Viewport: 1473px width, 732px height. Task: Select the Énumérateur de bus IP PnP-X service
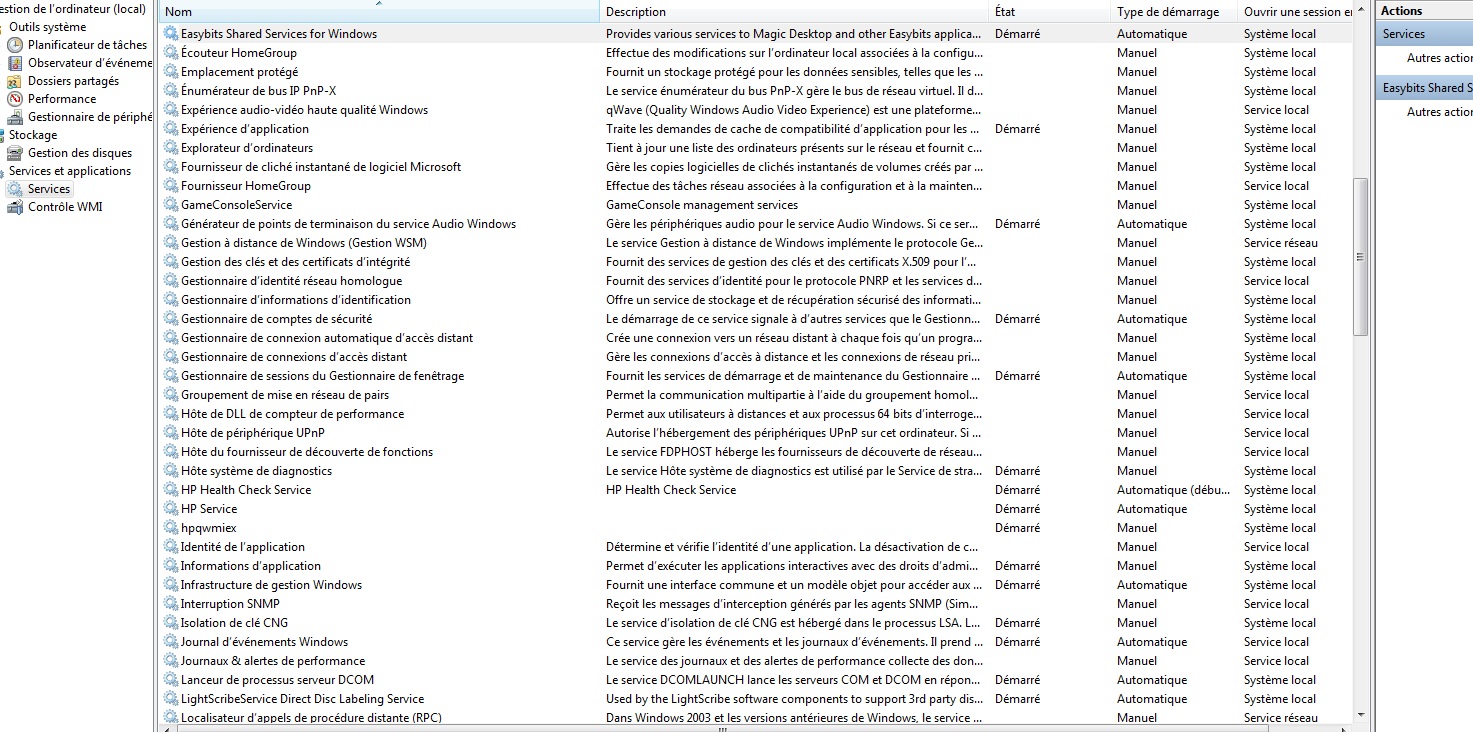(258, 91)
